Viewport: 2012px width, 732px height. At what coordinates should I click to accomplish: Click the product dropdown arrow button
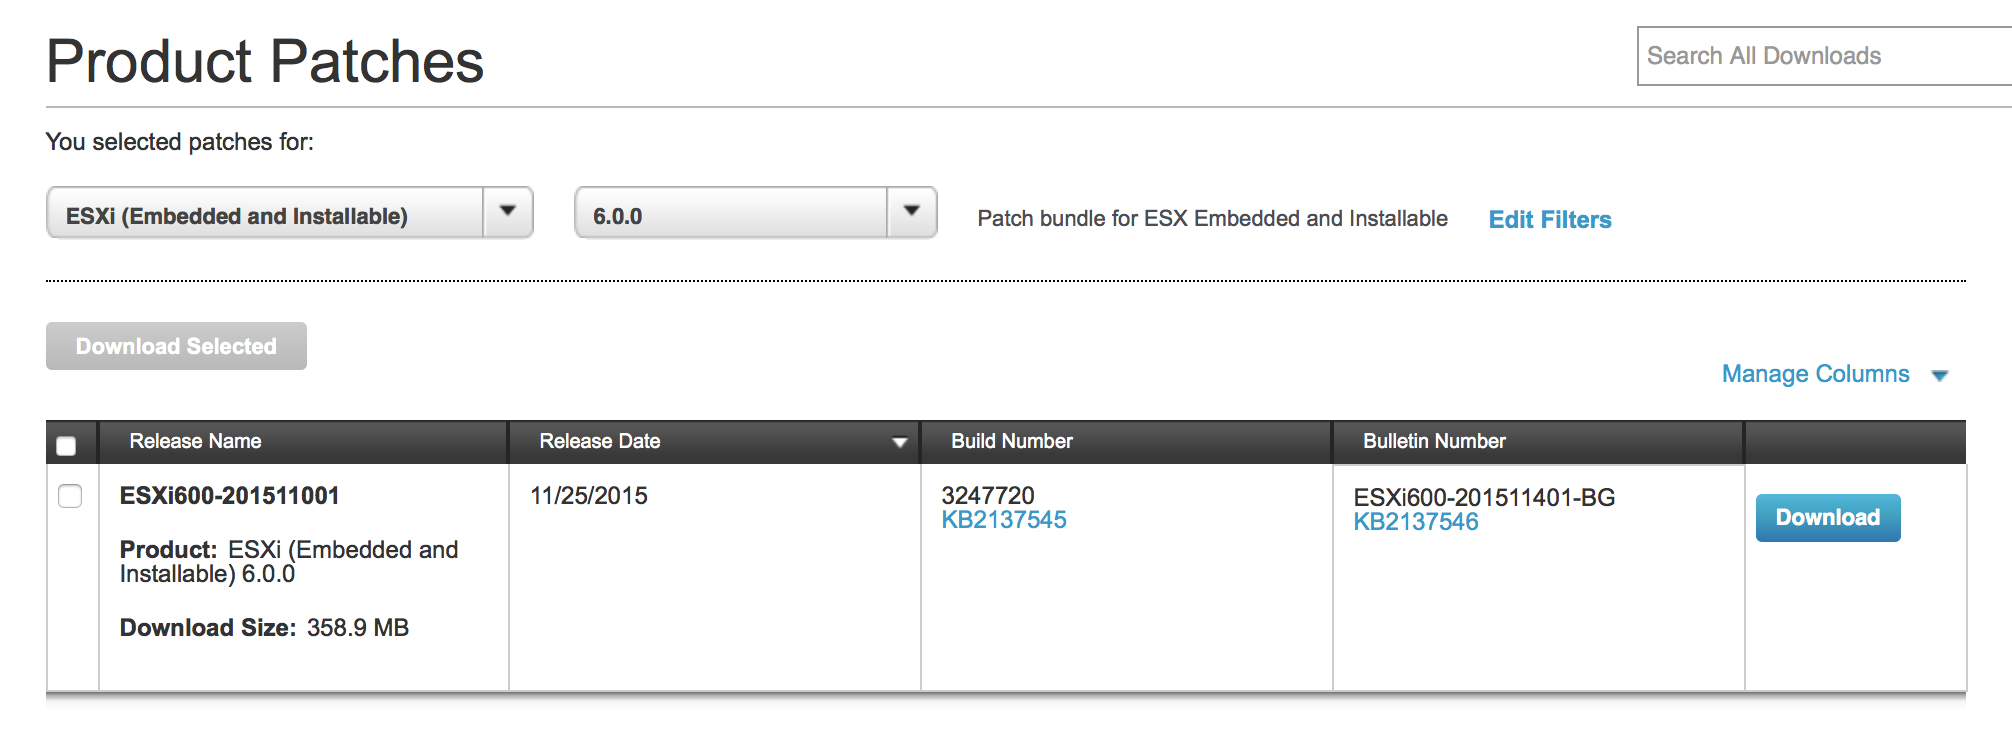pyautogui.click(x=508, y=212)
